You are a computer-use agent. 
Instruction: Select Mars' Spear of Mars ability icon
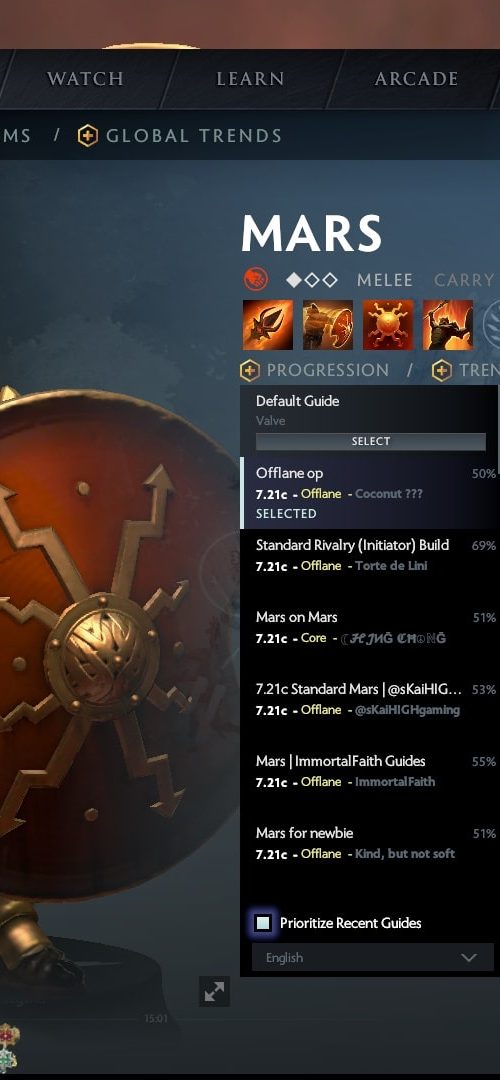[268, 324]
